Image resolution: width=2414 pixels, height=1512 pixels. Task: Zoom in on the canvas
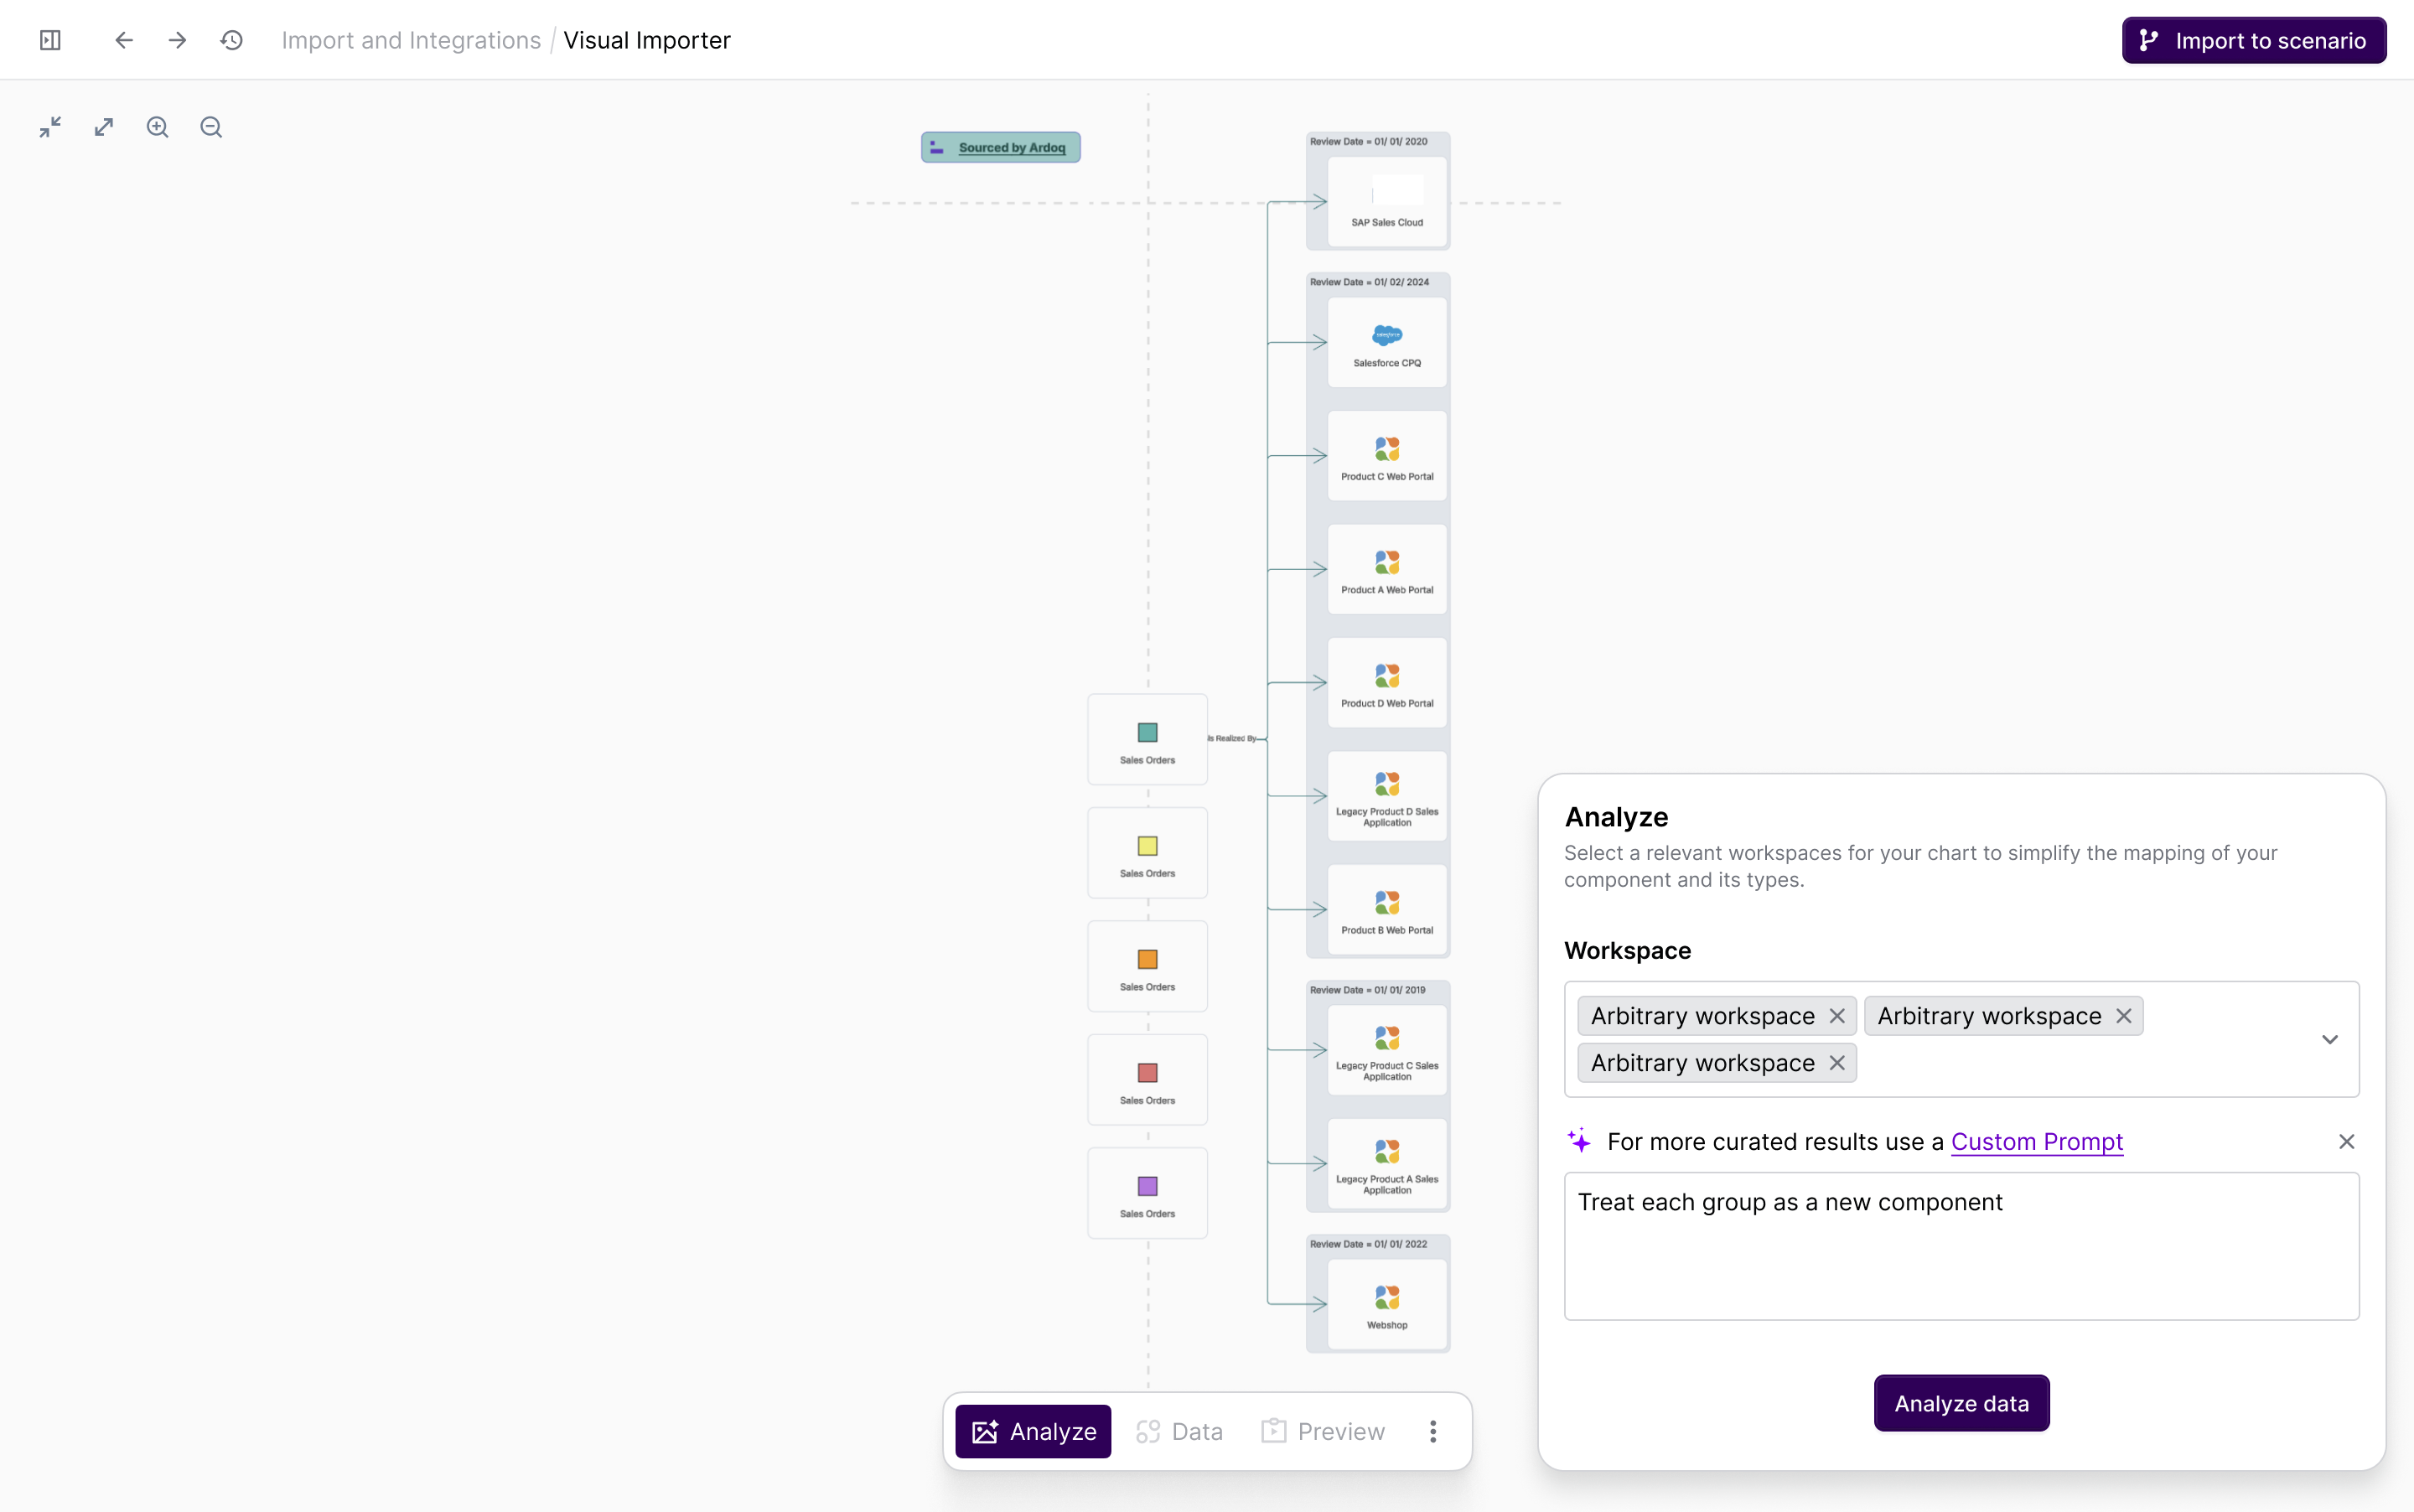157,127
